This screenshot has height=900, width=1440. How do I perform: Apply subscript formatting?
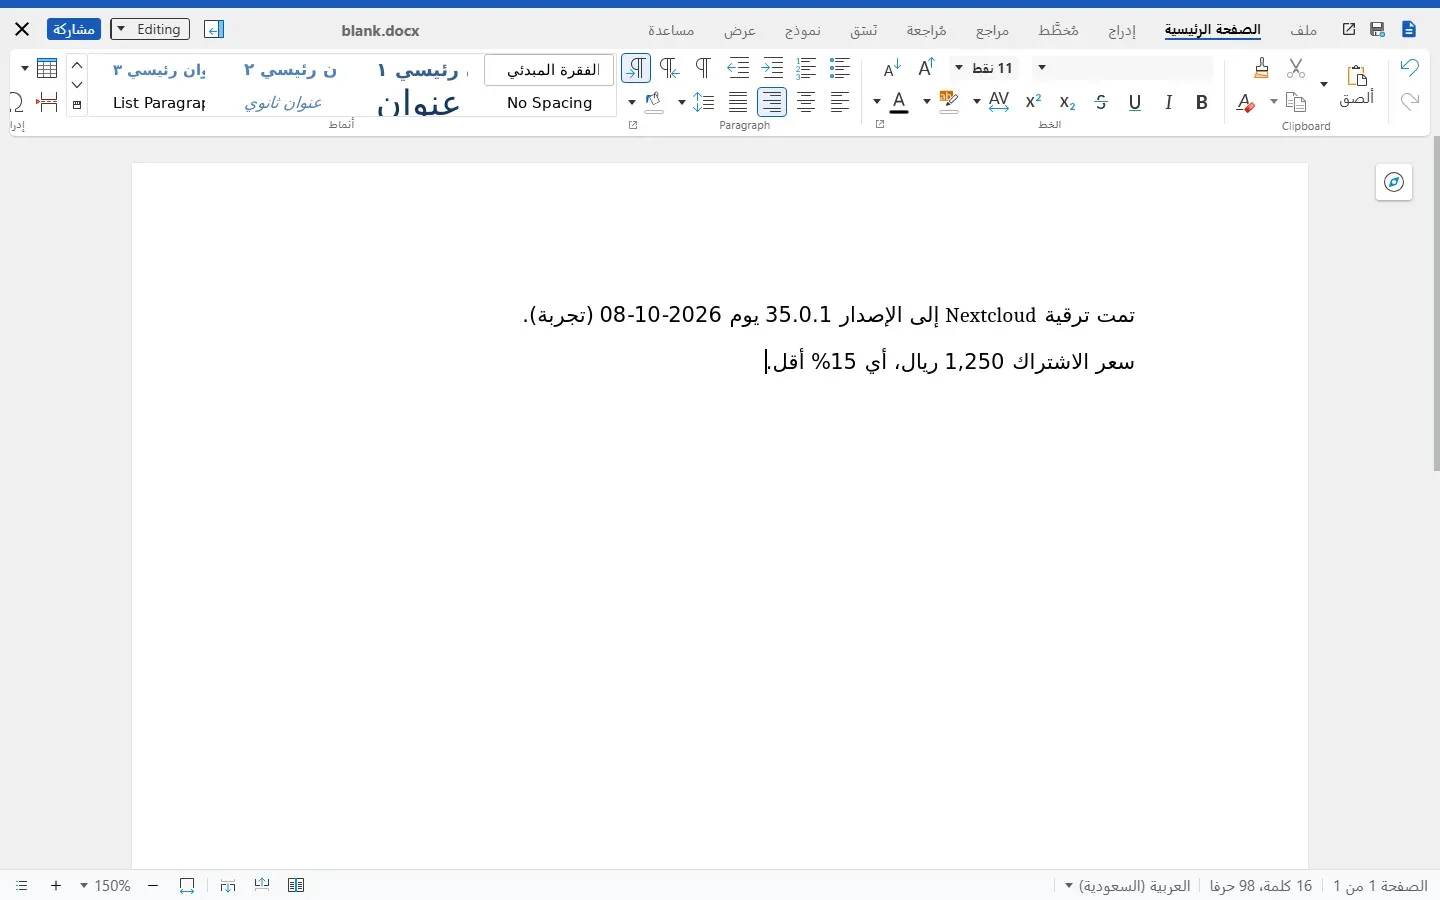click(1067, 102)
